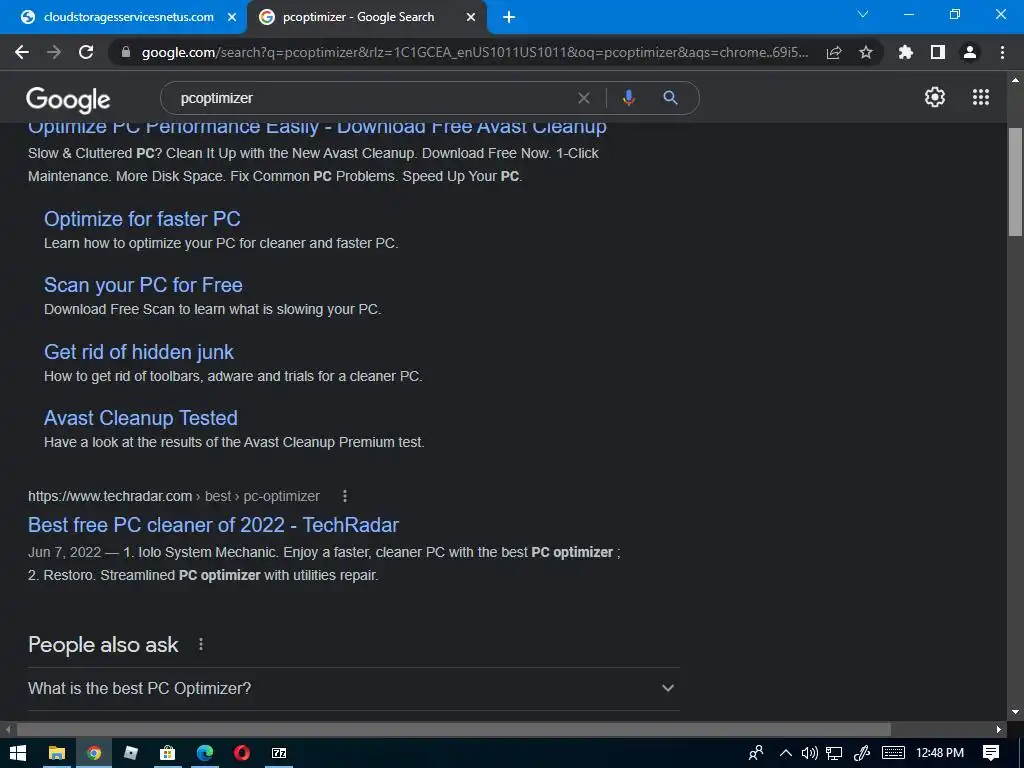Go back to previous page
Viewport: 1024px width, 768px height.
point(22,52)
